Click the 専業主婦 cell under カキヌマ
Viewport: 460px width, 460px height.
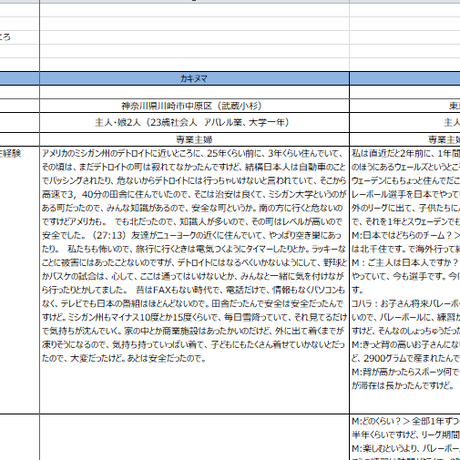[x=194, y=139]
